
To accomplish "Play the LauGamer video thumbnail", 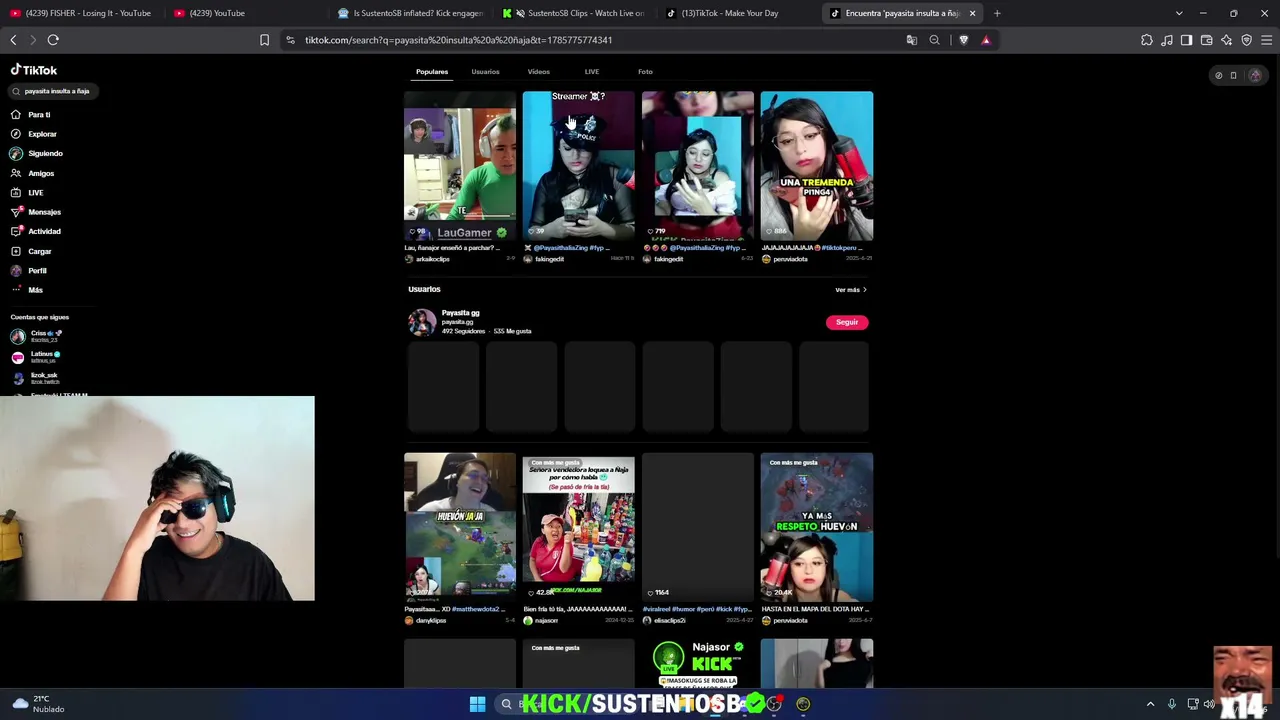I will click(460, 166).
